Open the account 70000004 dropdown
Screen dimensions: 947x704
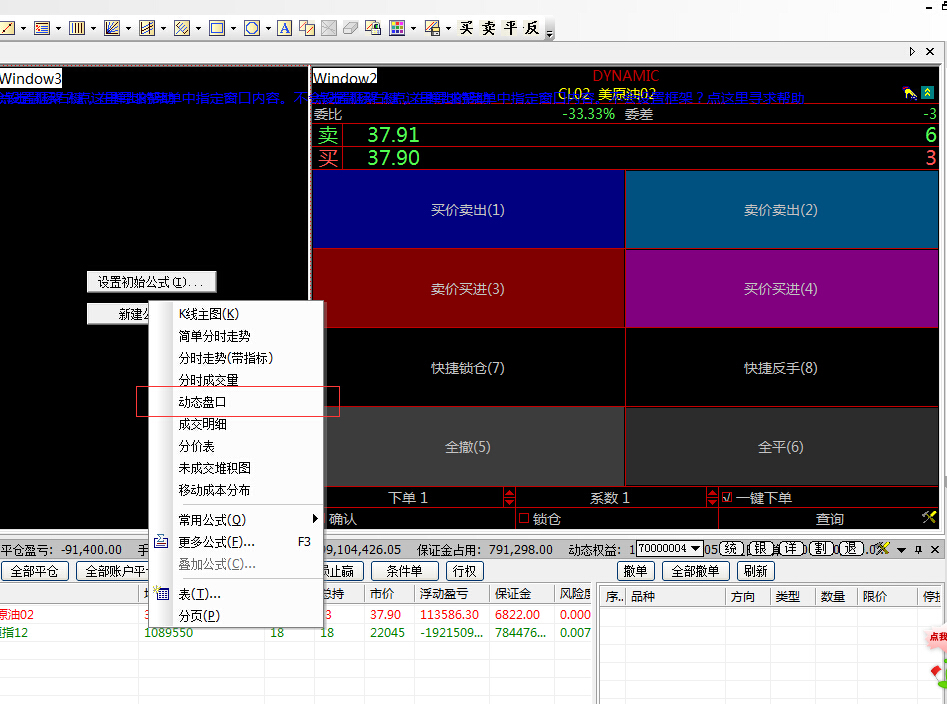(x=697, y=549)
